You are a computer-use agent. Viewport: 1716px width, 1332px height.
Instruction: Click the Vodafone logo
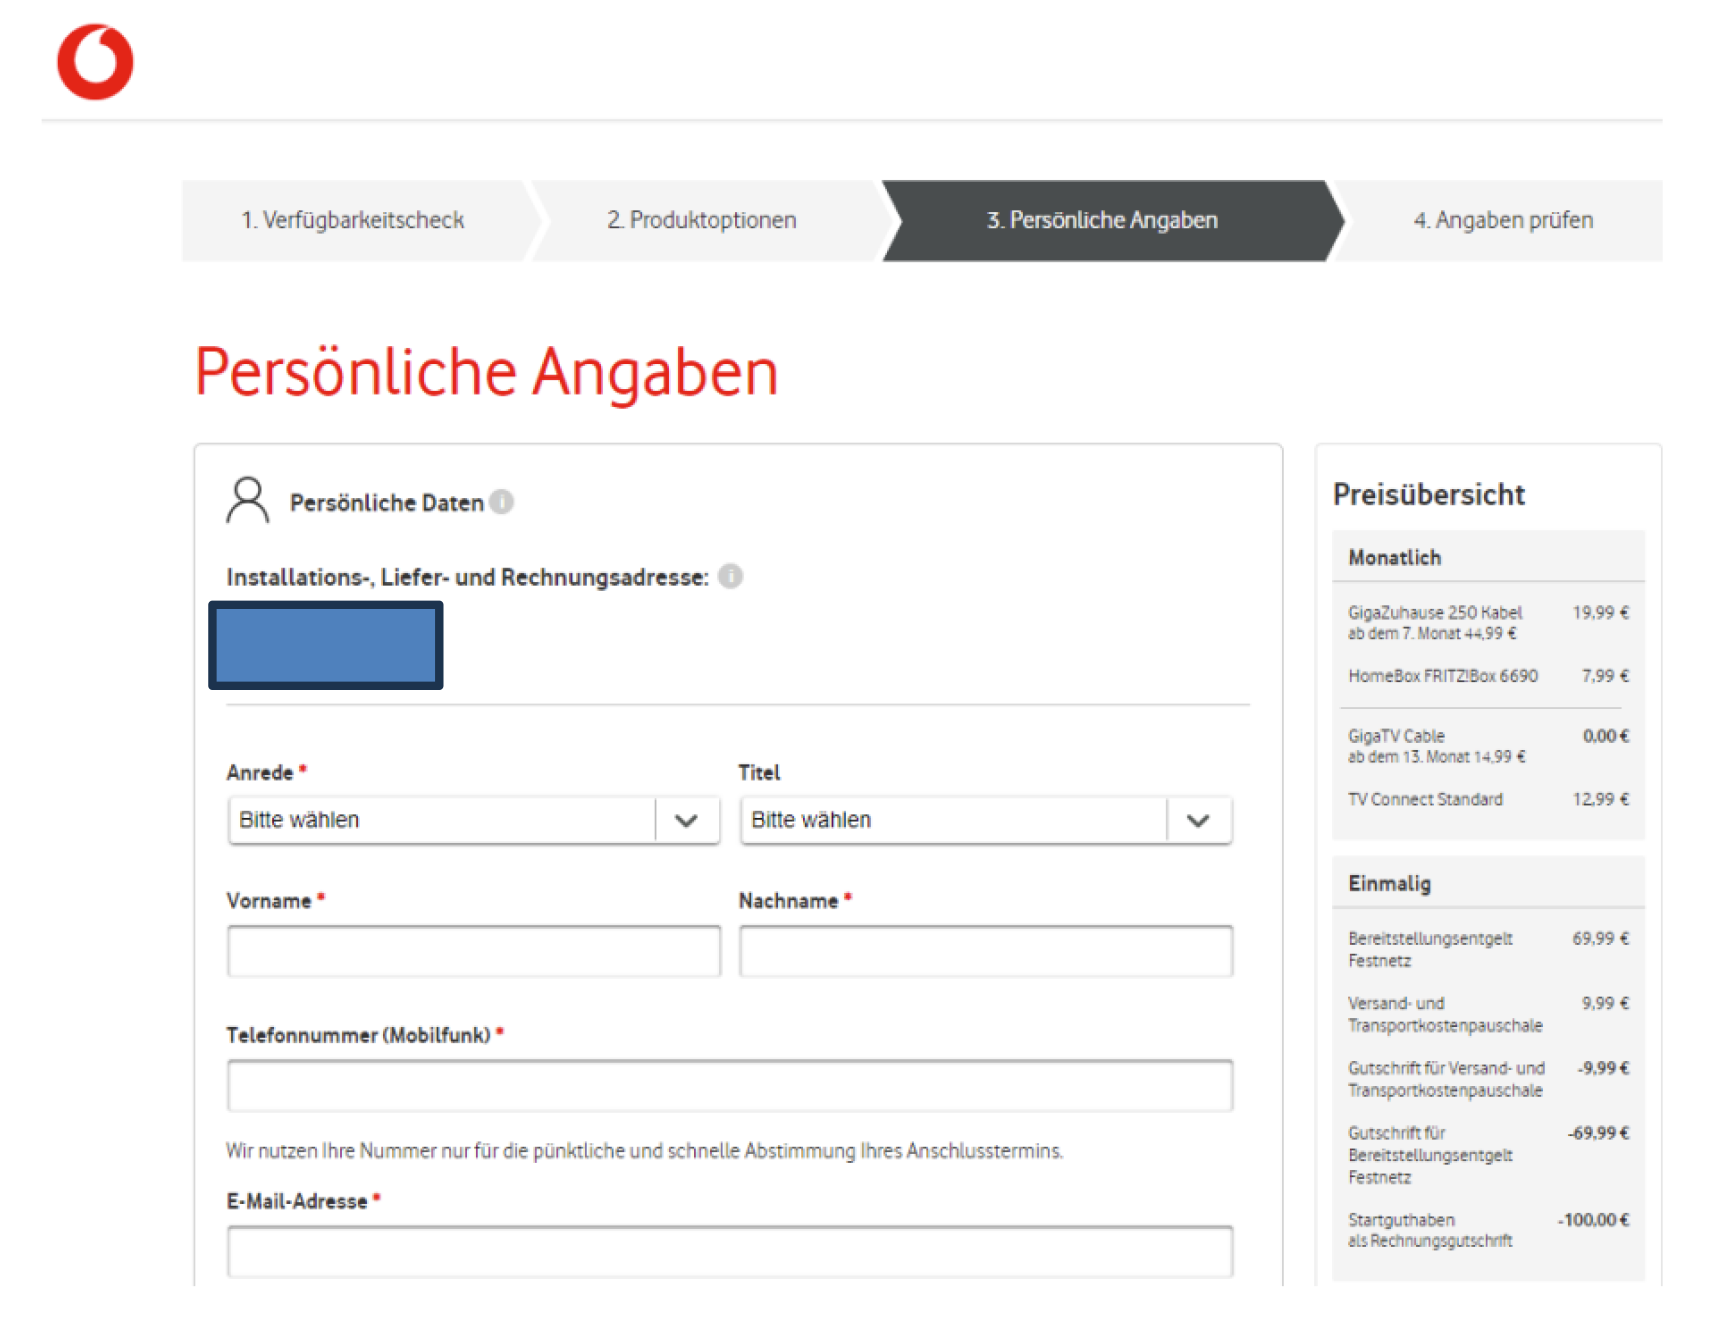tap(95, 62)
